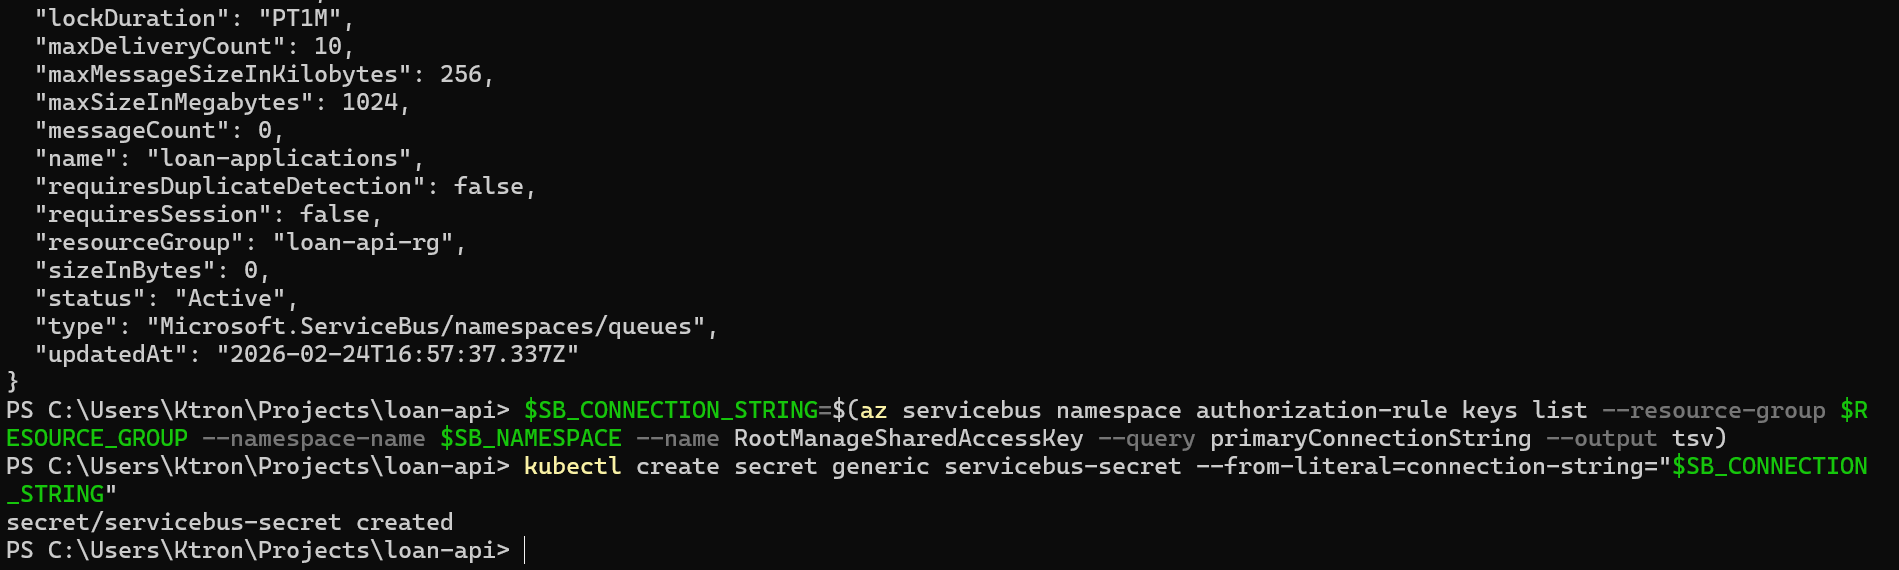Click the maxMessageSizeInKilobytes value 256
Image resolution: width=1899 pixels, height=570 pixels.
coord(460,74)
